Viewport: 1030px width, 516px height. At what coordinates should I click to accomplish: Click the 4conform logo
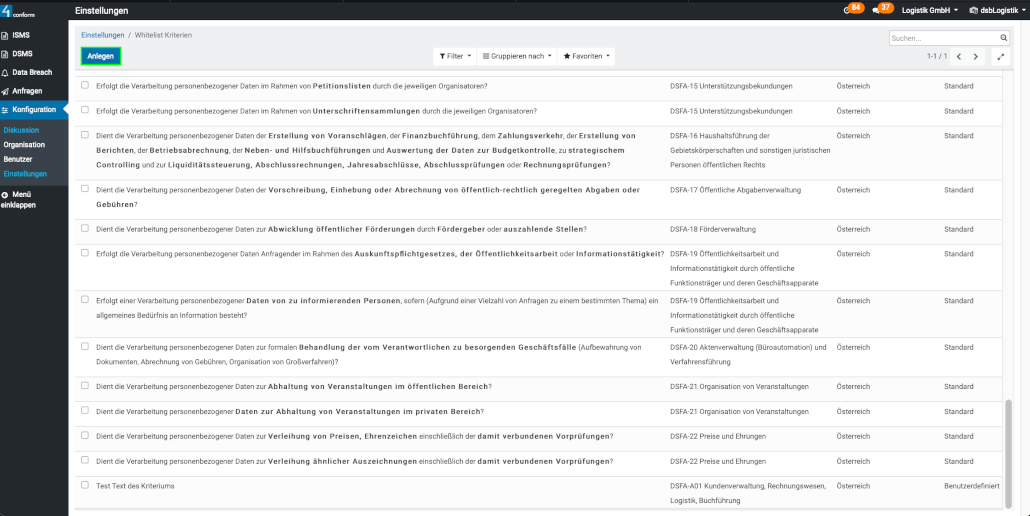coord(20,10)
